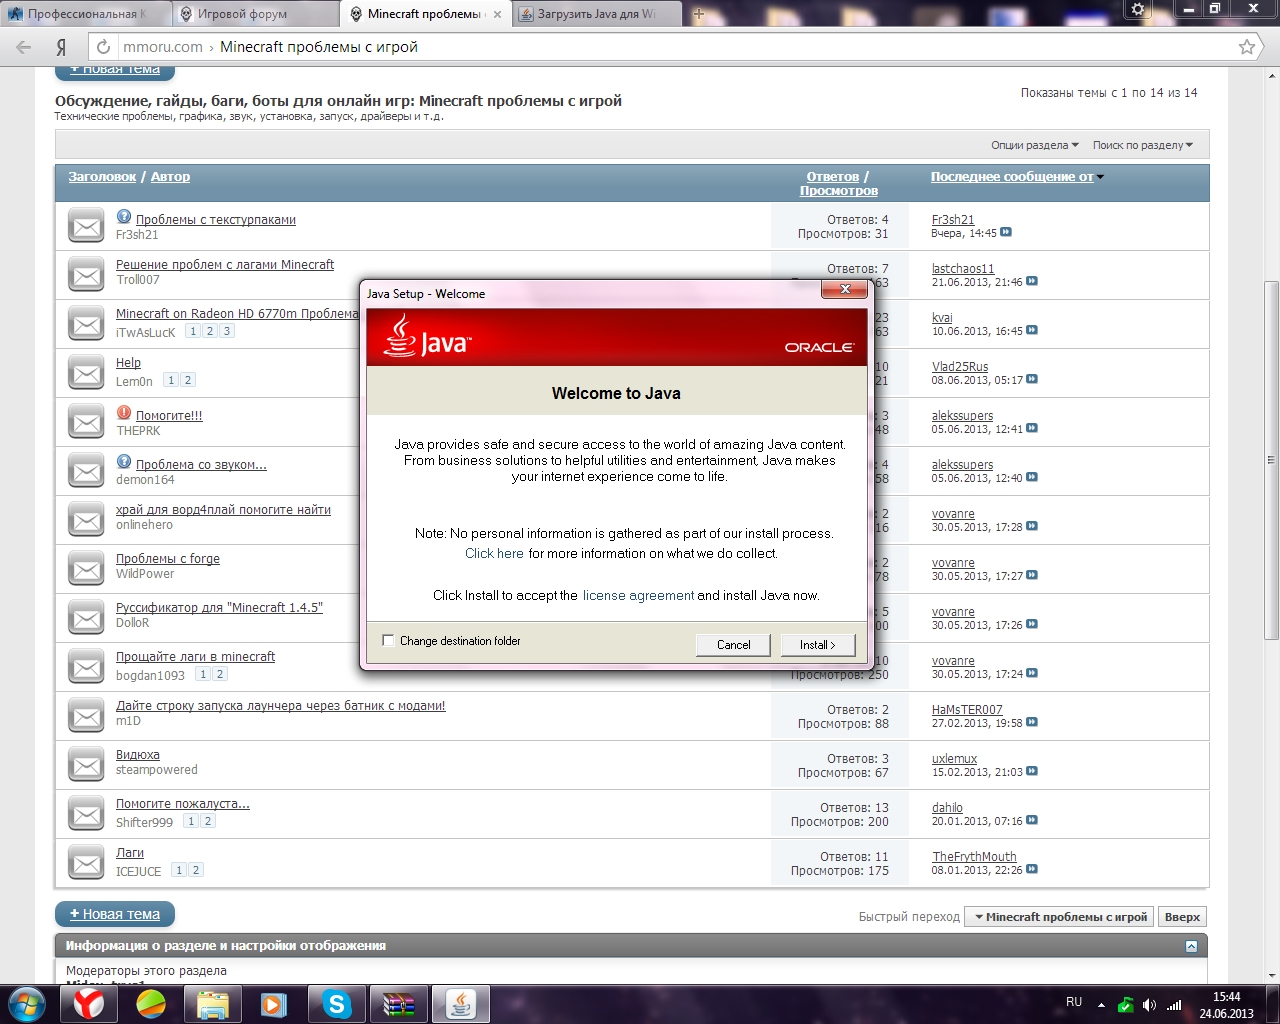Sort by 'Заголовок' column header
This screenshot has height=1024, width=1280.
[102, 176]
